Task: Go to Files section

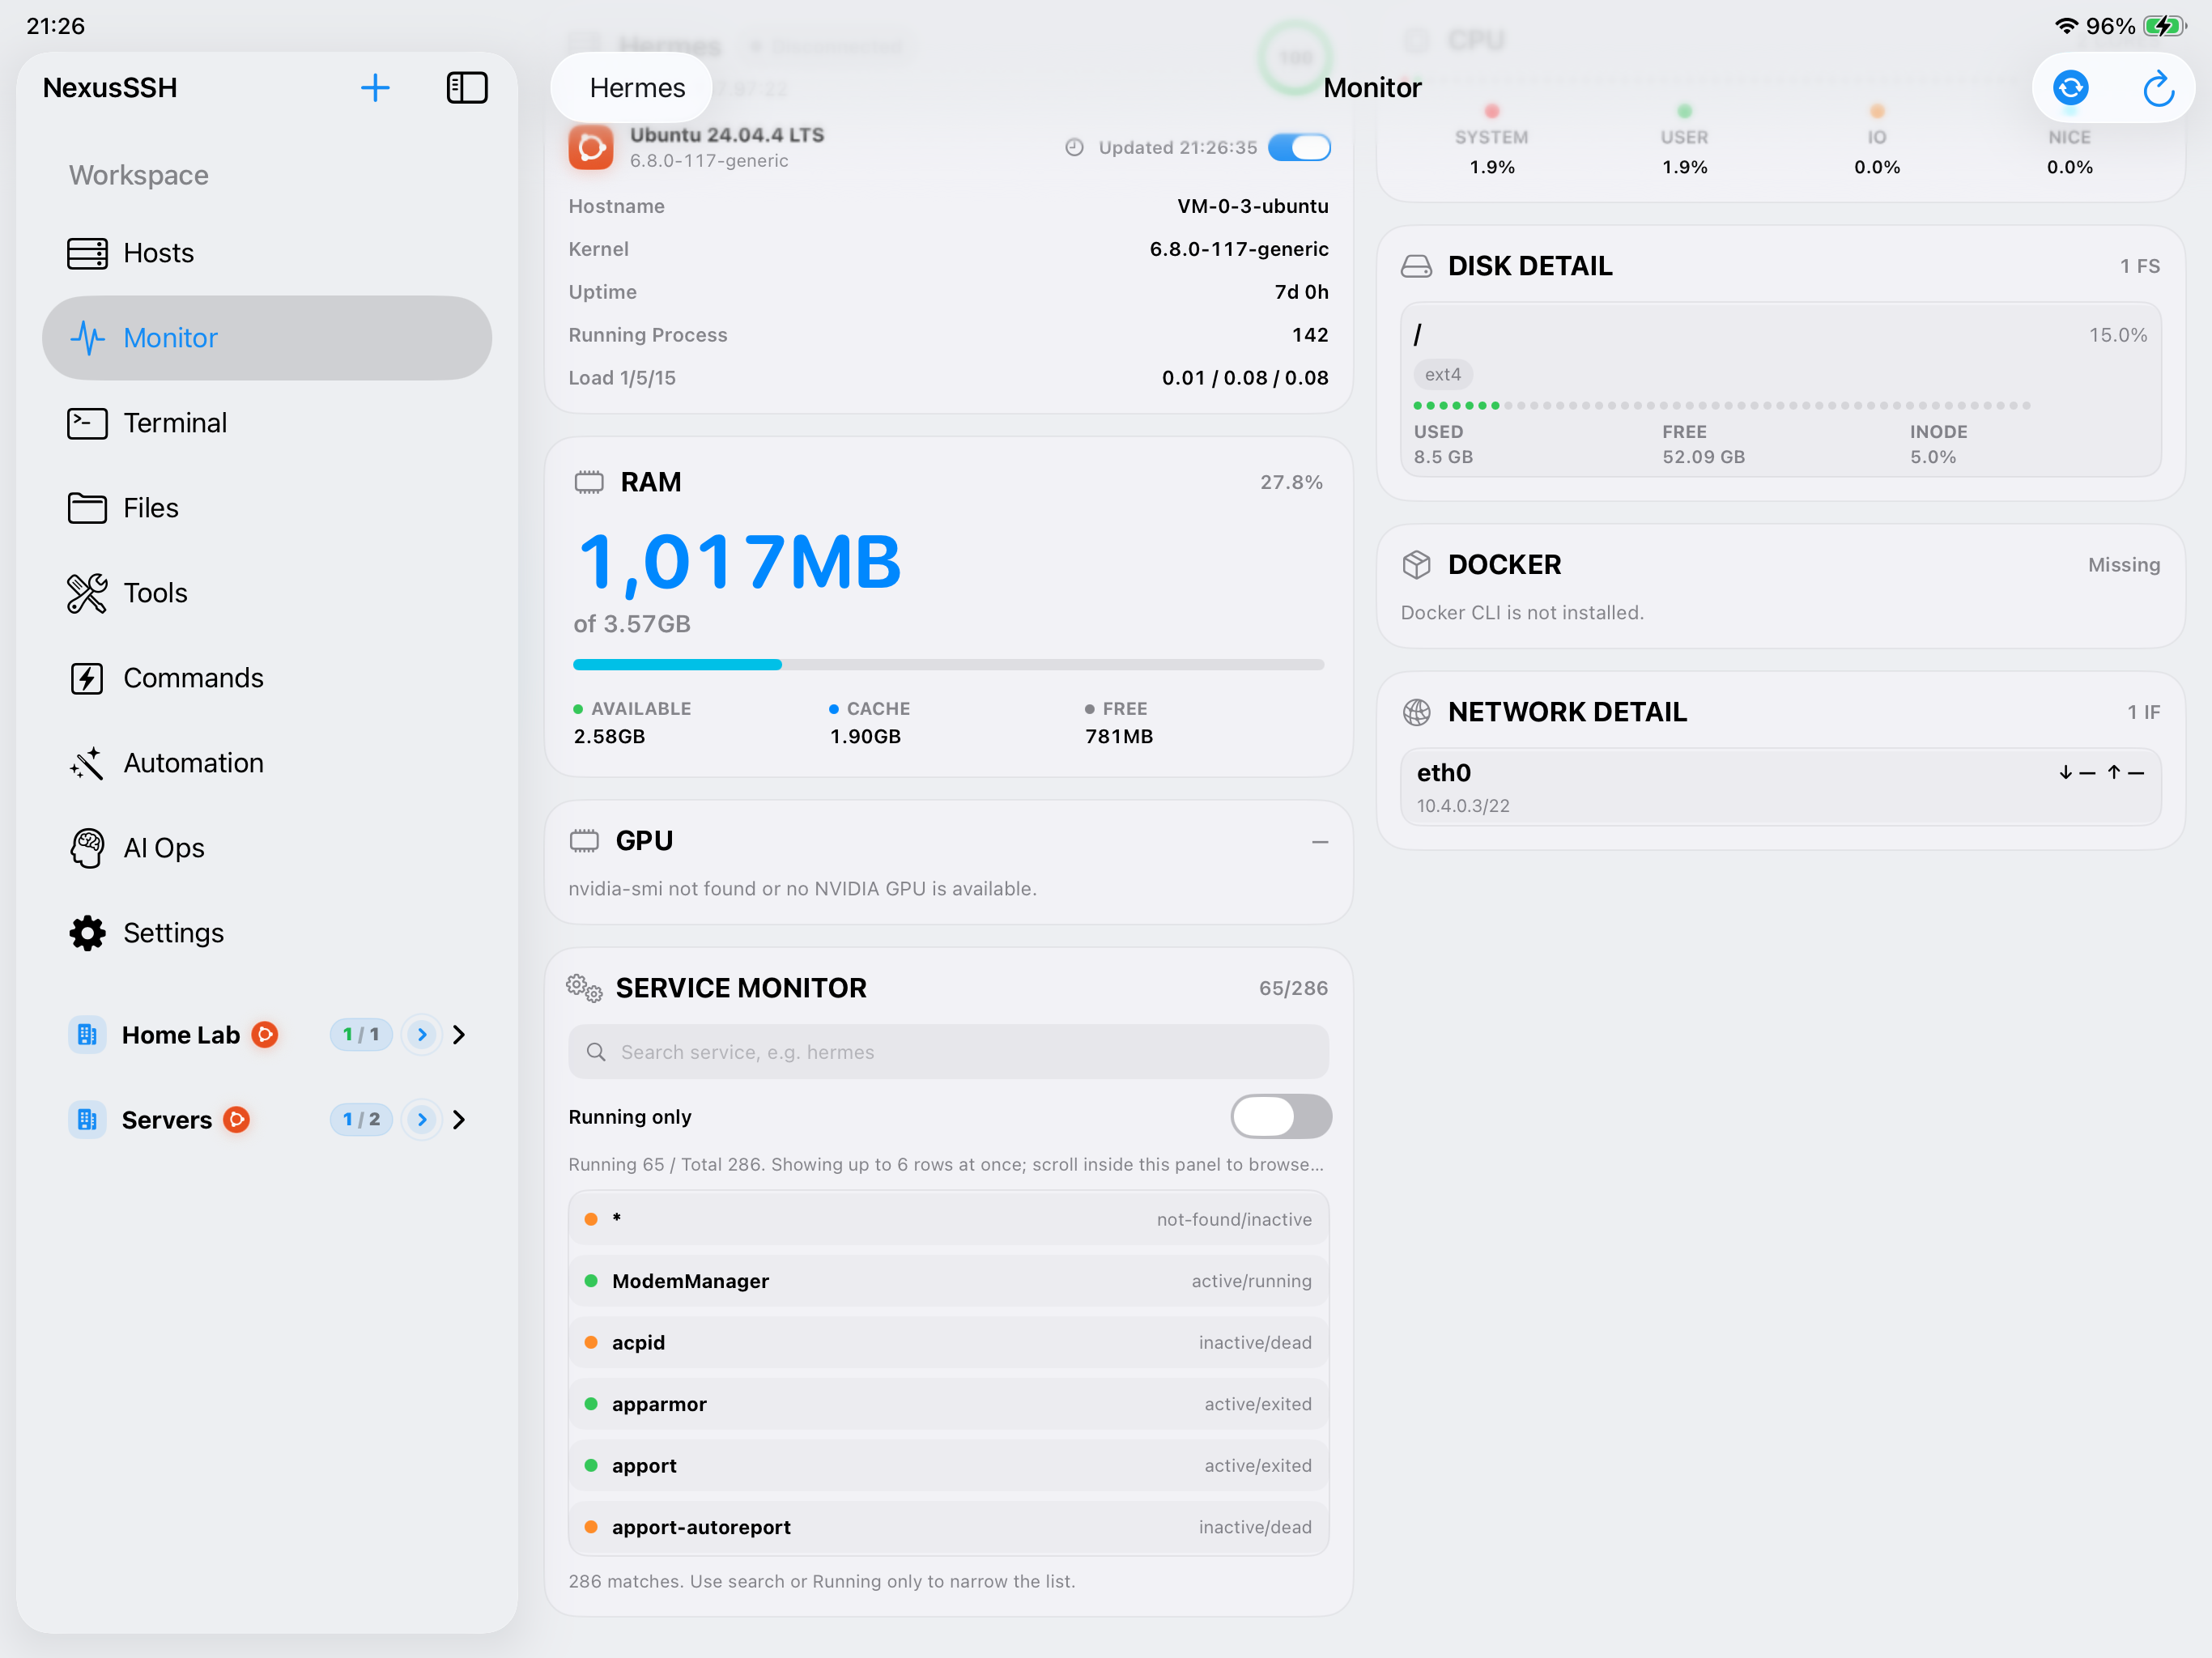Action: coord(267,508)
